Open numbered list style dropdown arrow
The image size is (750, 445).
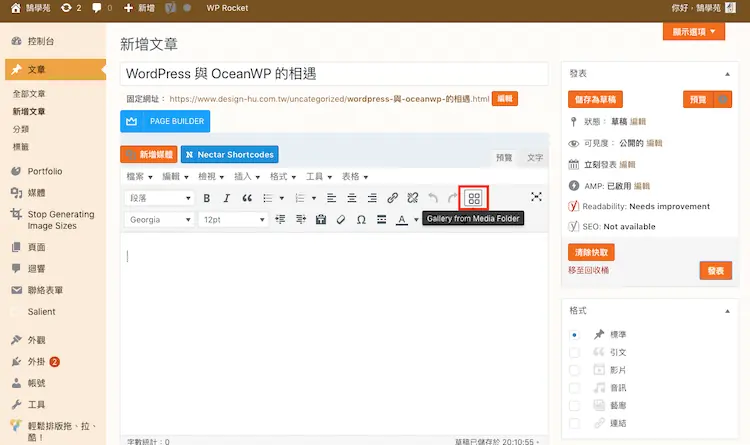pos(314,198)
